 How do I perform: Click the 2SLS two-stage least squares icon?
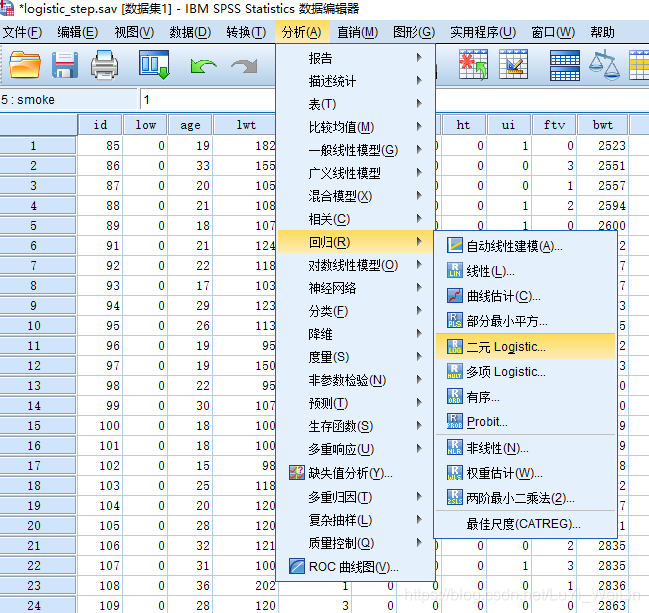454,498
